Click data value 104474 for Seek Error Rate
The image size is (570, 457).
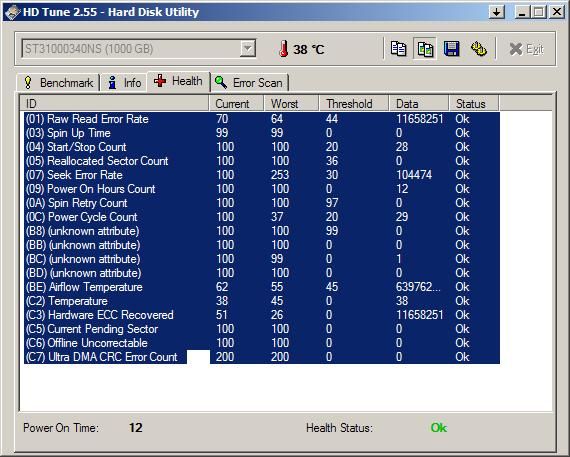click(x=414, y=175)
